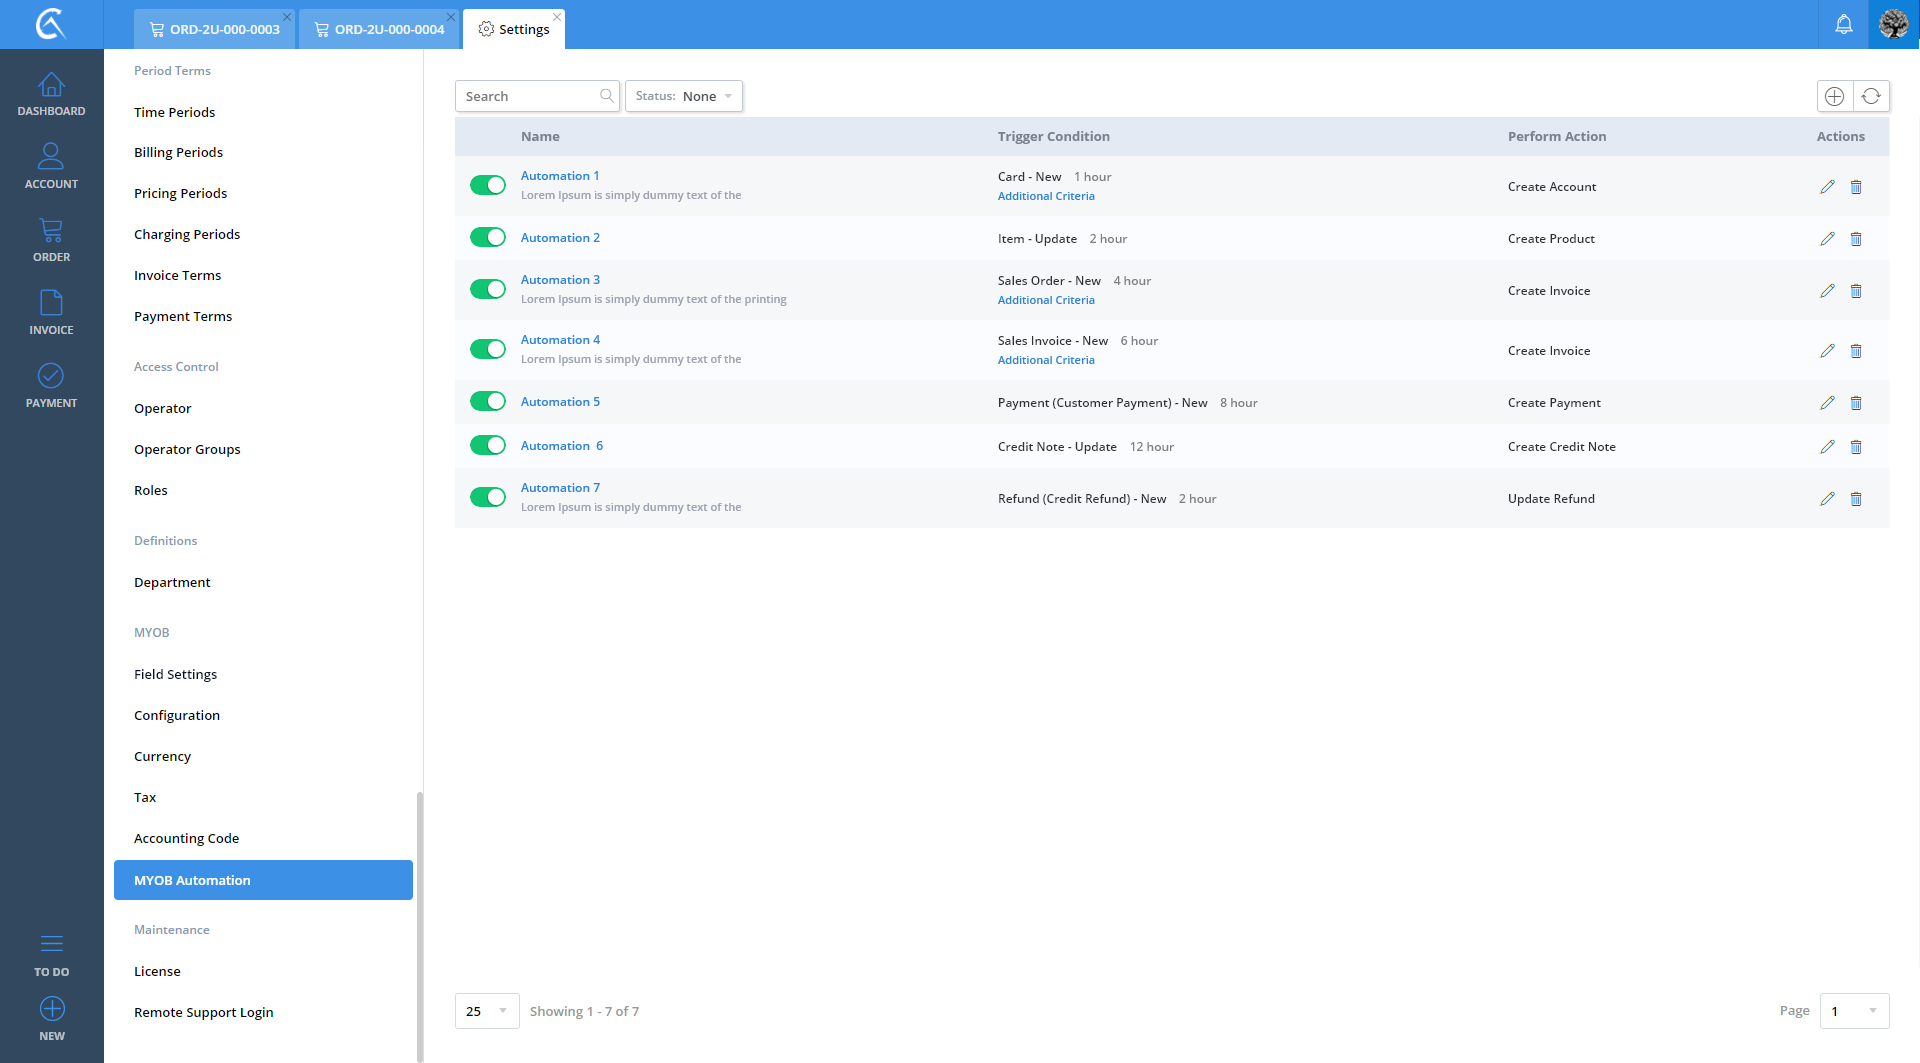Open the Page number dropdown

pyautogui.click(x=1854, y=1011)
